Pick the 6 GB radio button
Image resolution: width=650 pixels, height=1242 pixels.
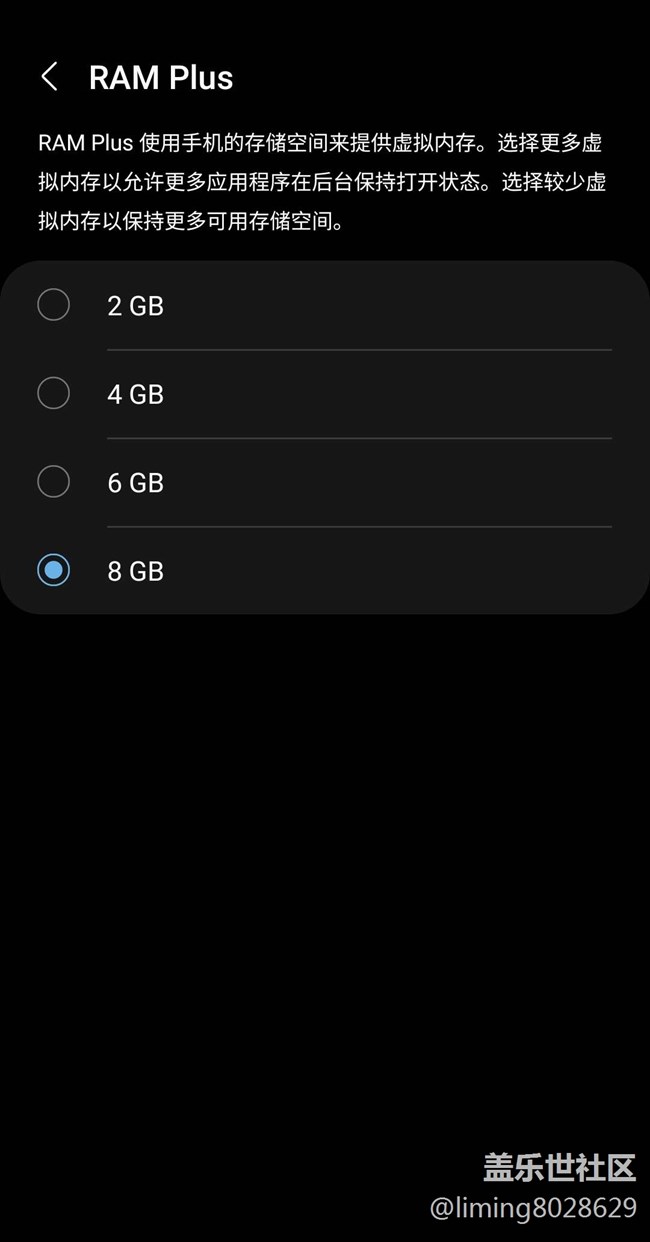[x=53, y=482]
